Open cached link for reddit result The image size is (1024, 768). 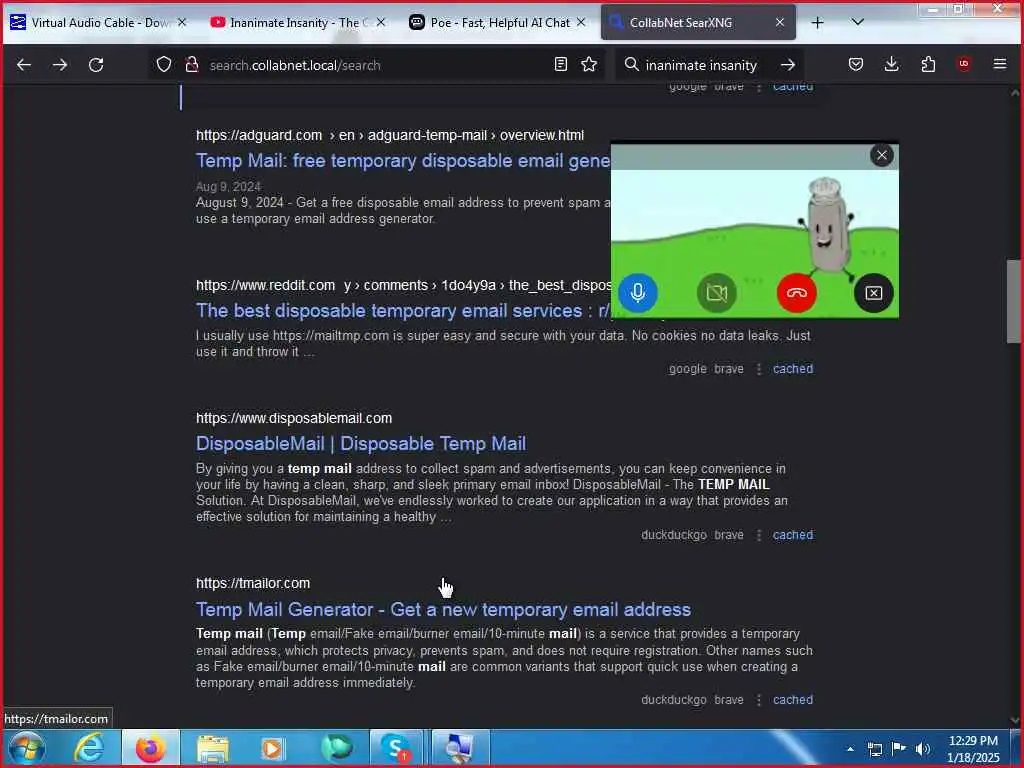[793, 368]
